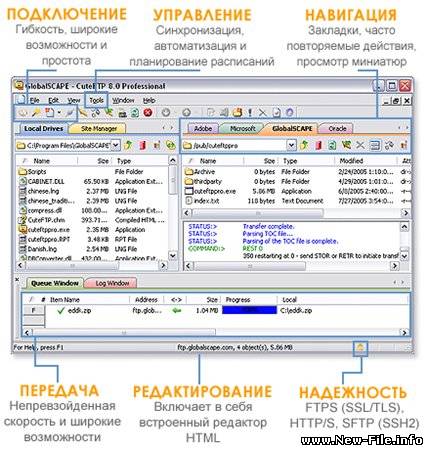
Task: Click the blue globe icon ending main toolbar
Action: [x=289, y=113]
